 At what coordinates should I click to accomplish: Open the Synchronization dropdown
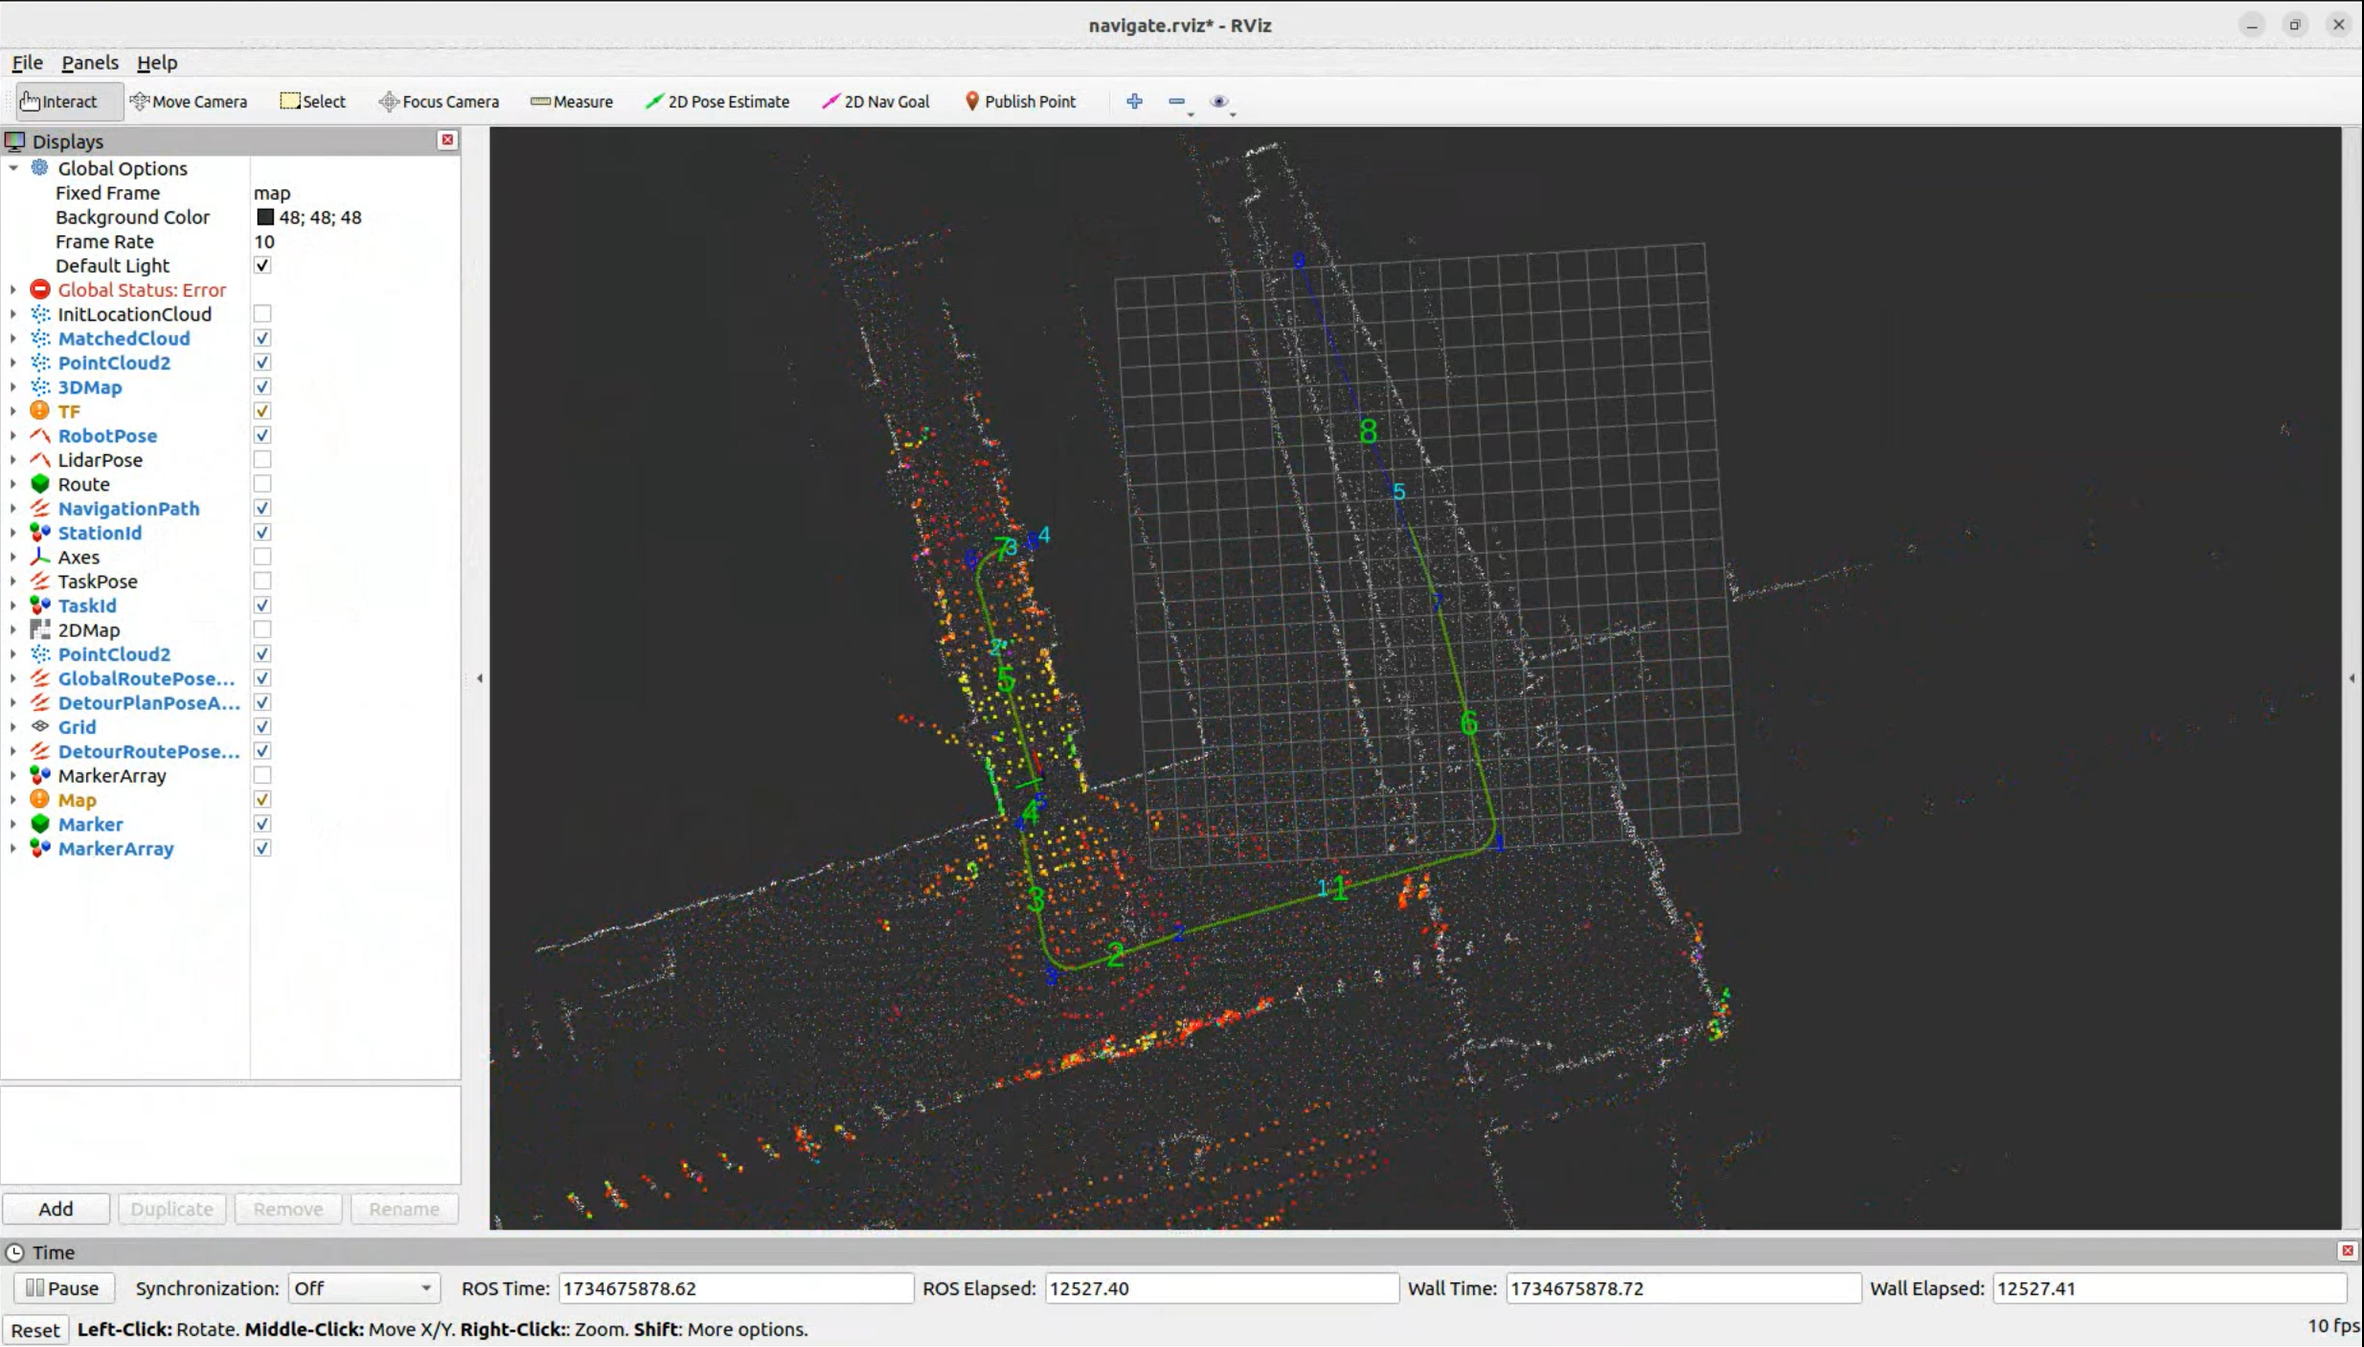click(363, 1288)
